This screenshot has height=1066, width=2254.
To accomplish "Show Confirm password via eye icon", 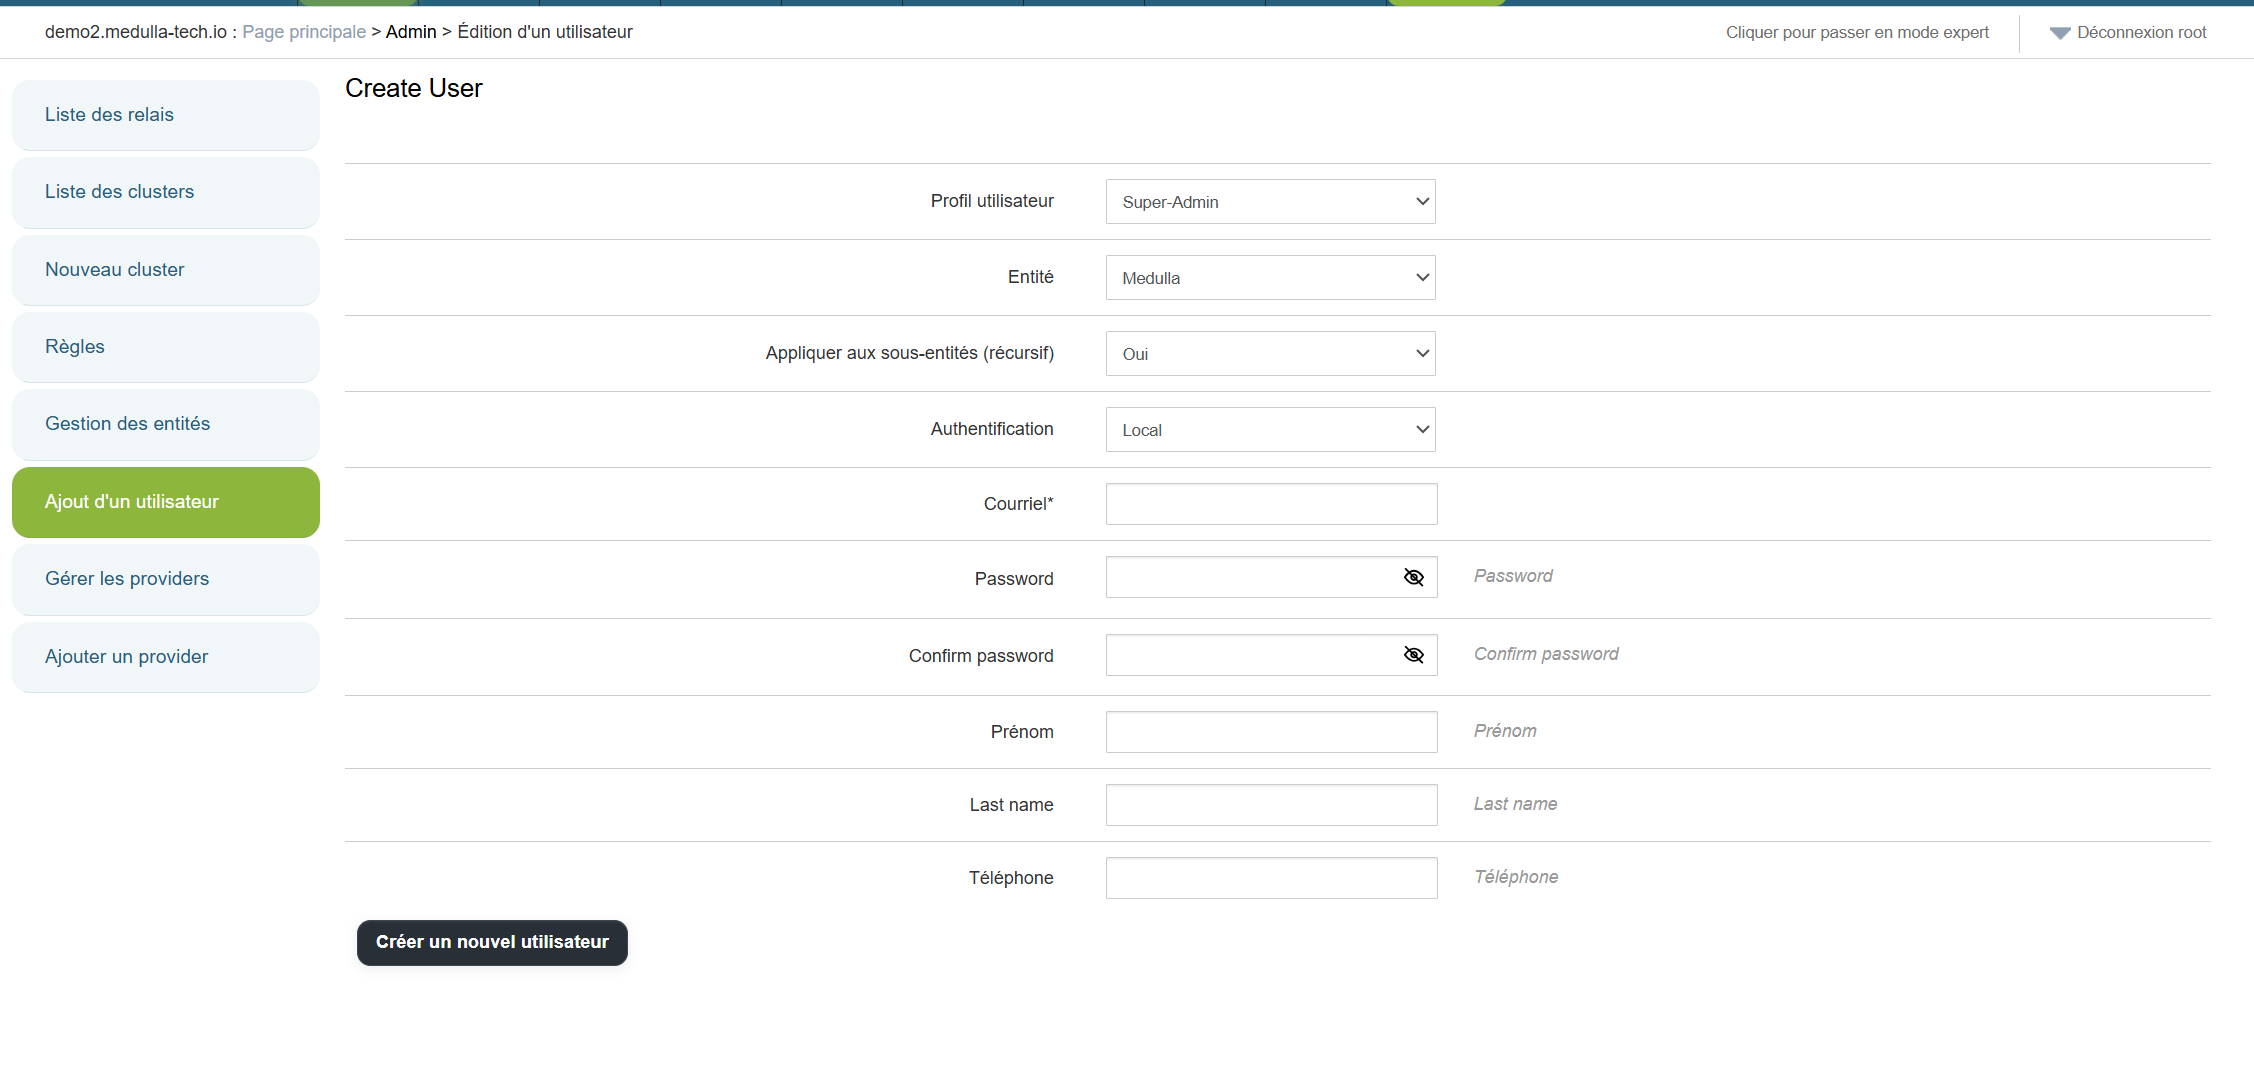I will click(x=1413, y=655).
